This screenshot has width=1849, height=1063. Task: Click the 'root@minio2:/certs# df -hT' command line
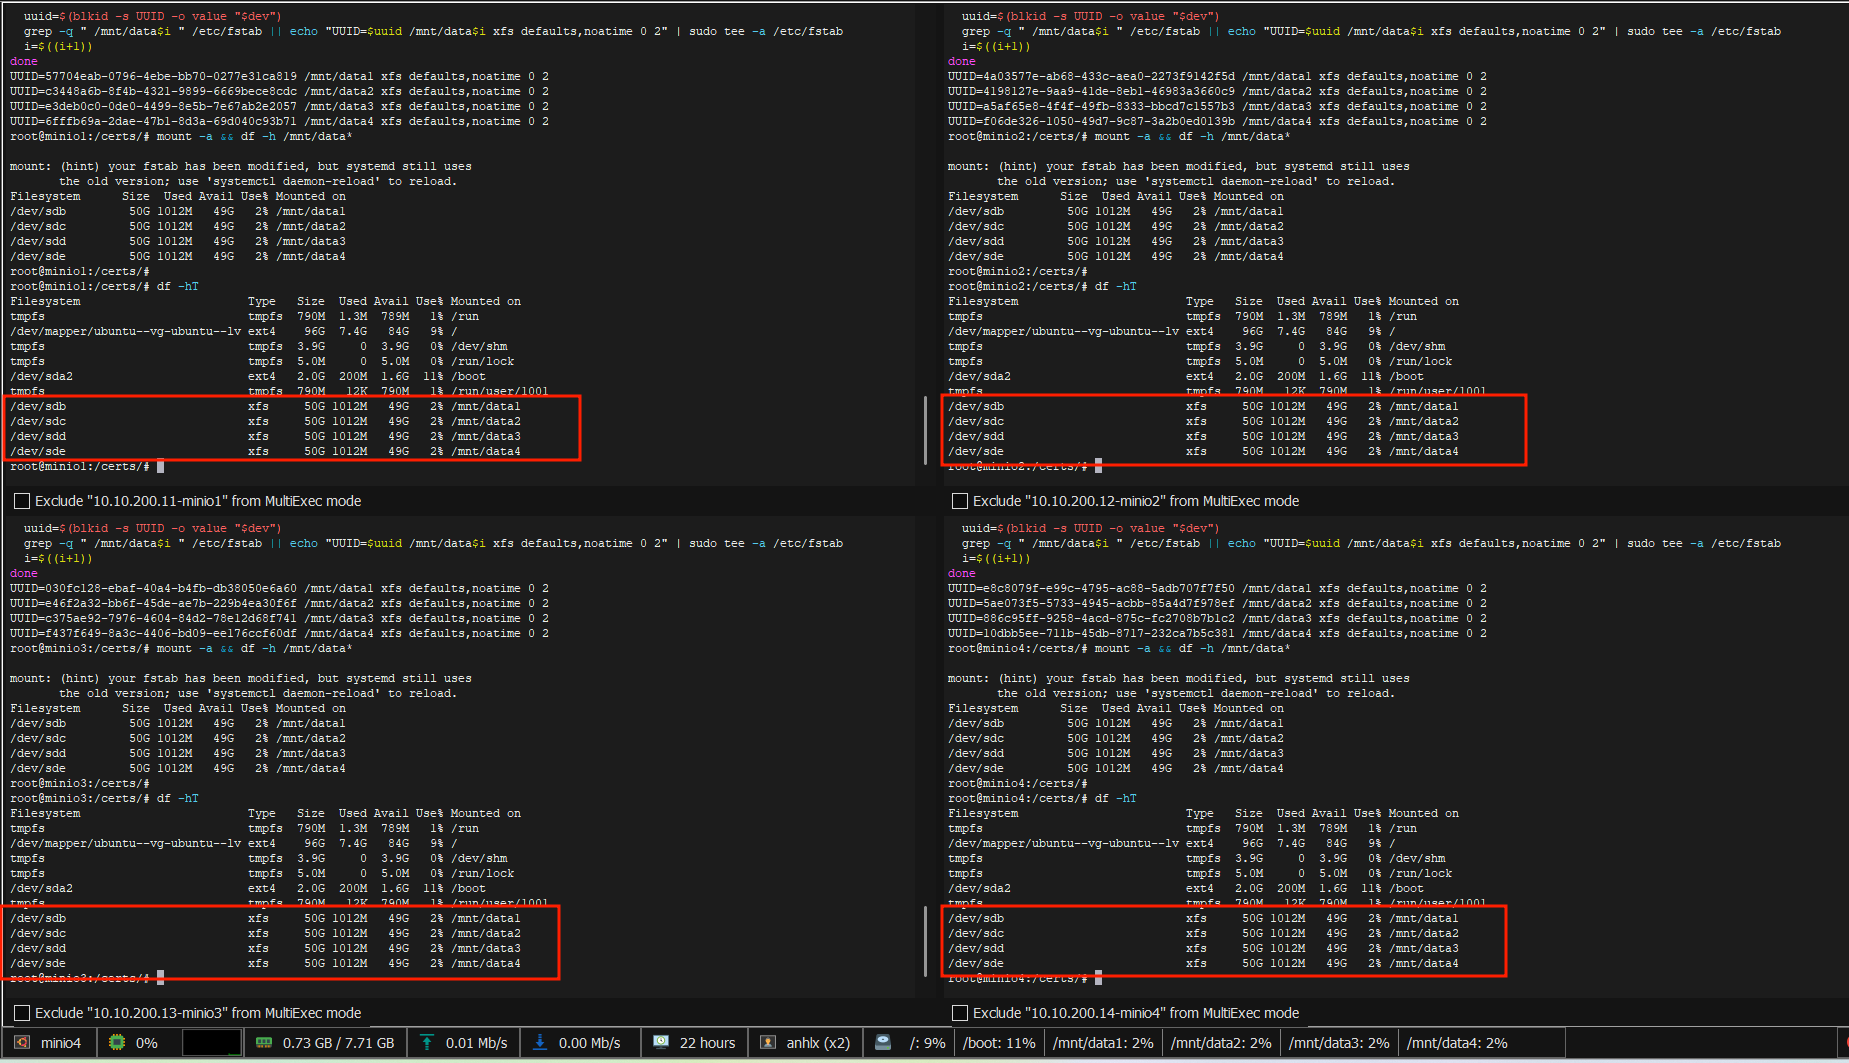click(x=1042, y=286)
